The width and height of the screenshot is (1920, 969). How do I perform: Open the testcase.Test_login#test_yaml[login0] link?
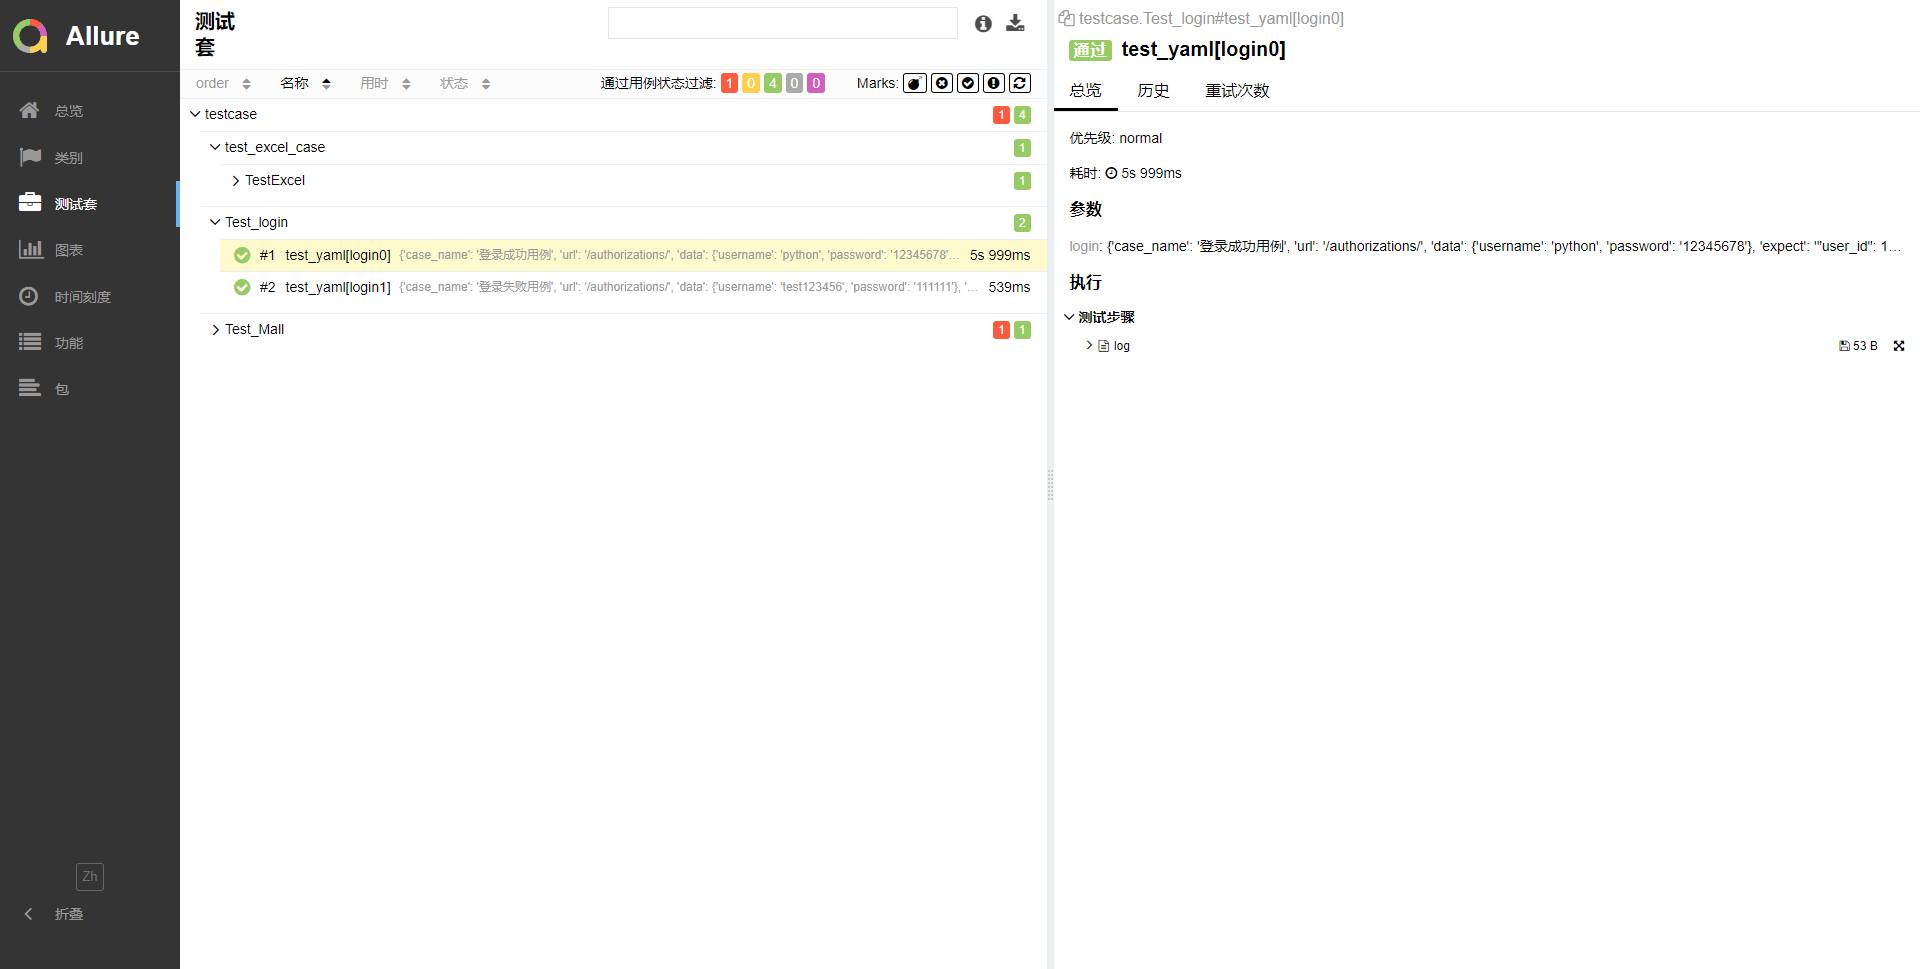coord(1211,18)
